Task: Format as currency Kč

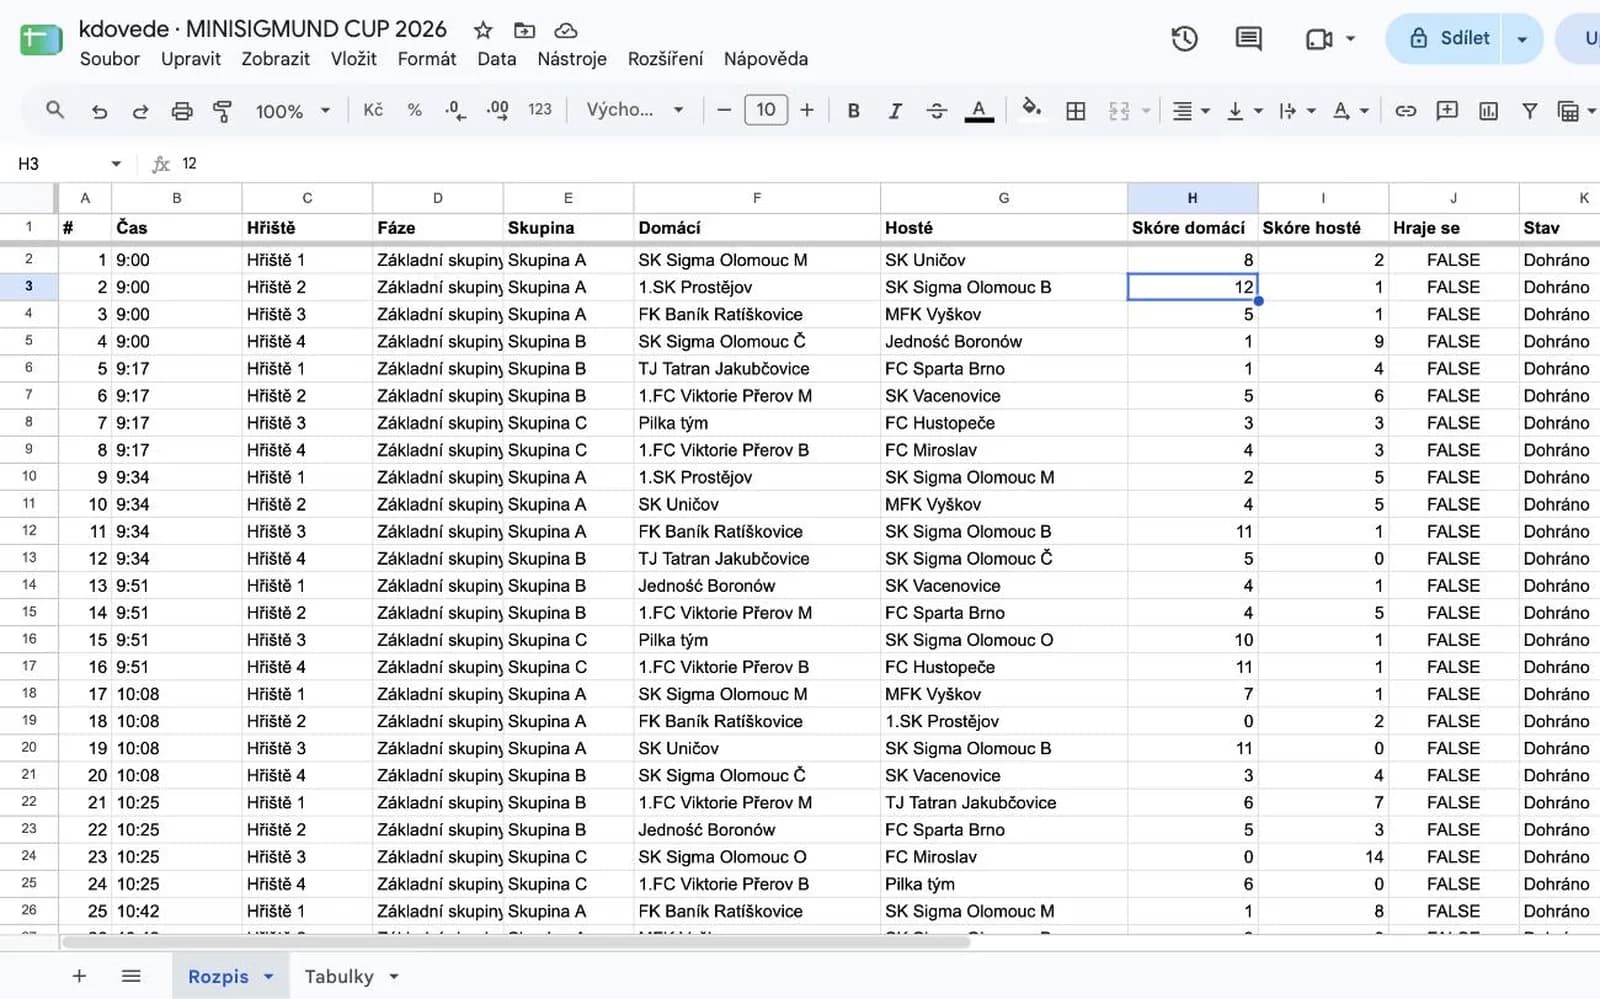Action: pyautogui.click(x=373, y=110)
